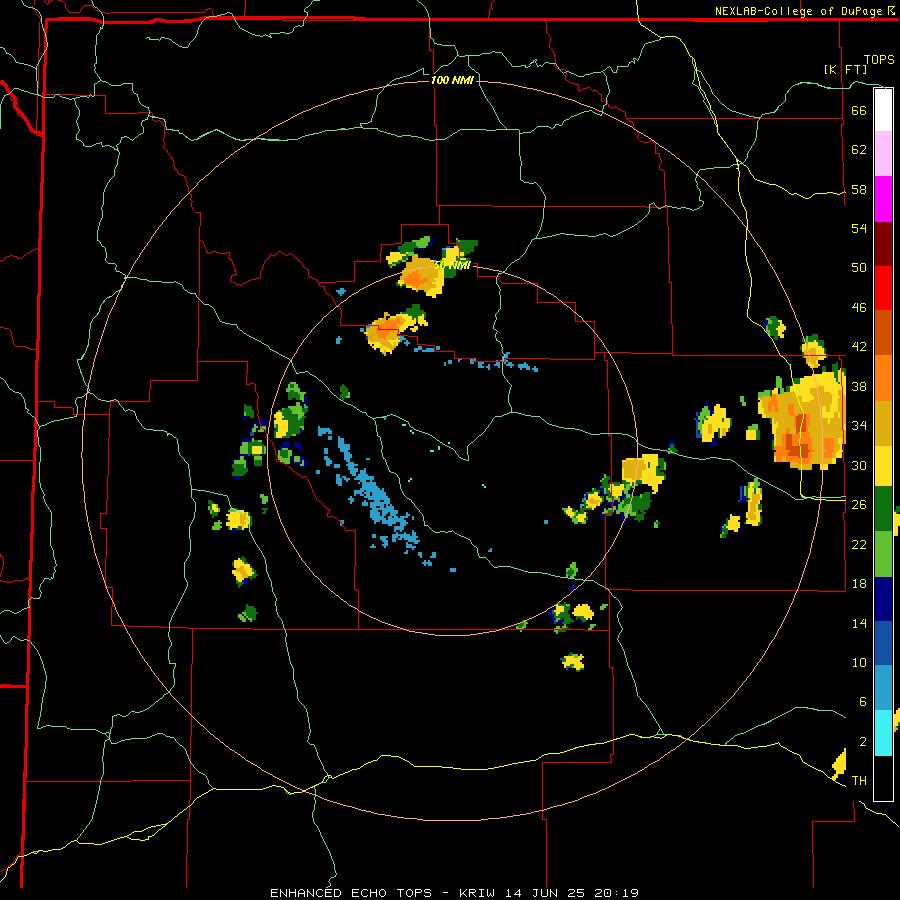Click the light blue swatch near 6 kft
The width and height of the screenshot is (900, 900).
coord(883,688)
